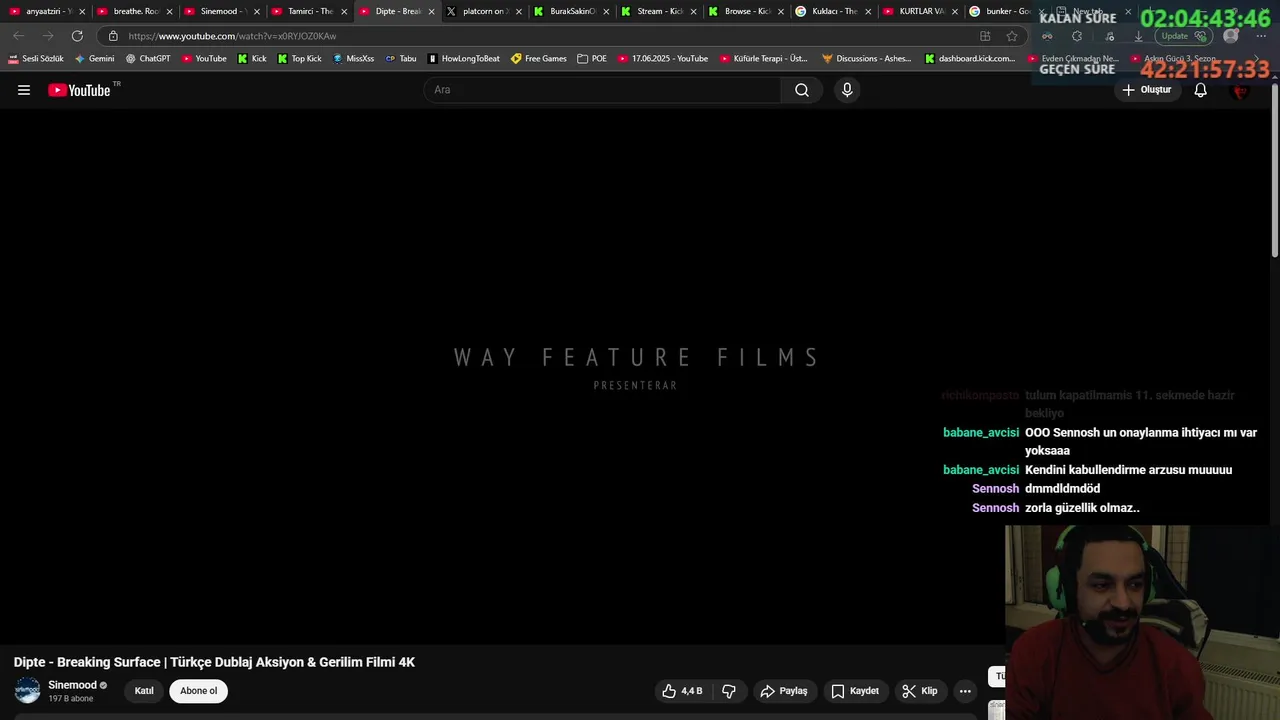Focus the Ara search field

click(603, 90)
